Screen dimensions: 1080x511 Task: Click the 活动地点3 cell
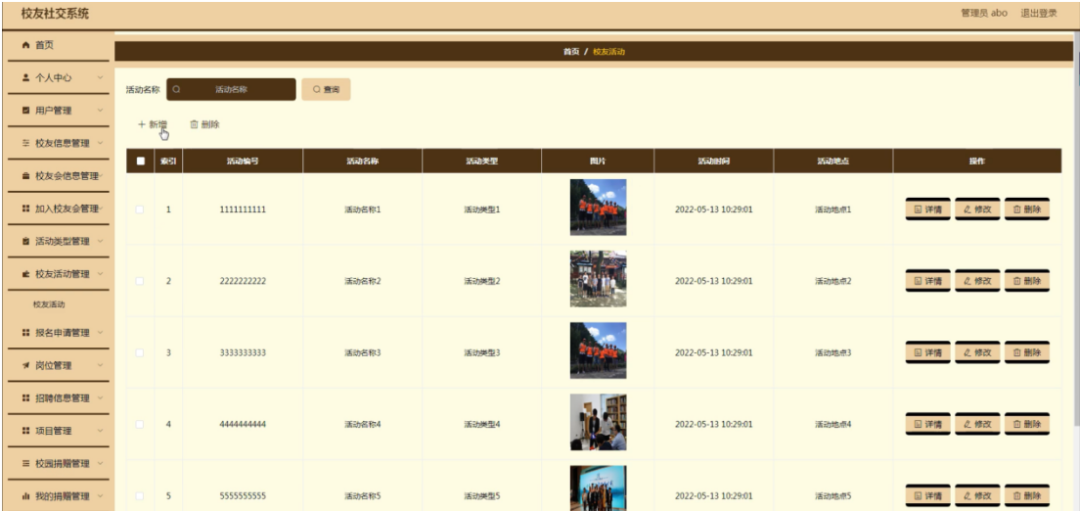click(833, 353)
